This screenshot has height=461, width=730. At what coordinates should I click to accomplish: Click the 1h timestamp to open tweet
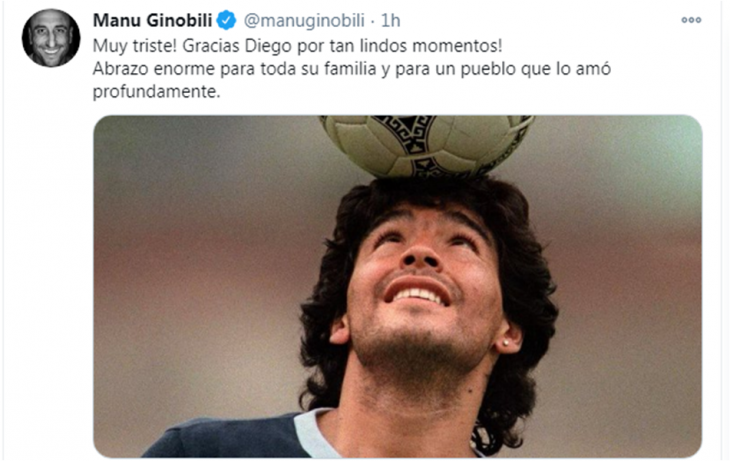[391, 20]
